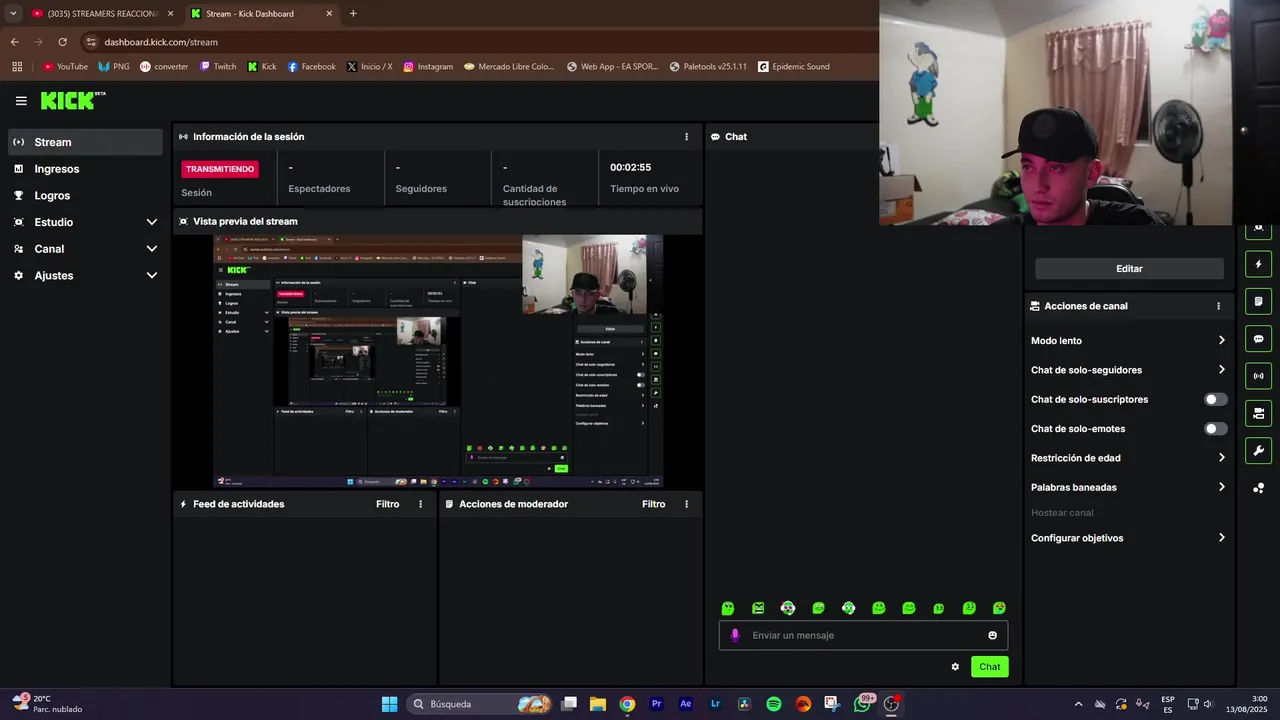Viewport: 1280px width, 720px height.
Task: Click the document note icon in right sidebar
Action: click(1258, 301)
